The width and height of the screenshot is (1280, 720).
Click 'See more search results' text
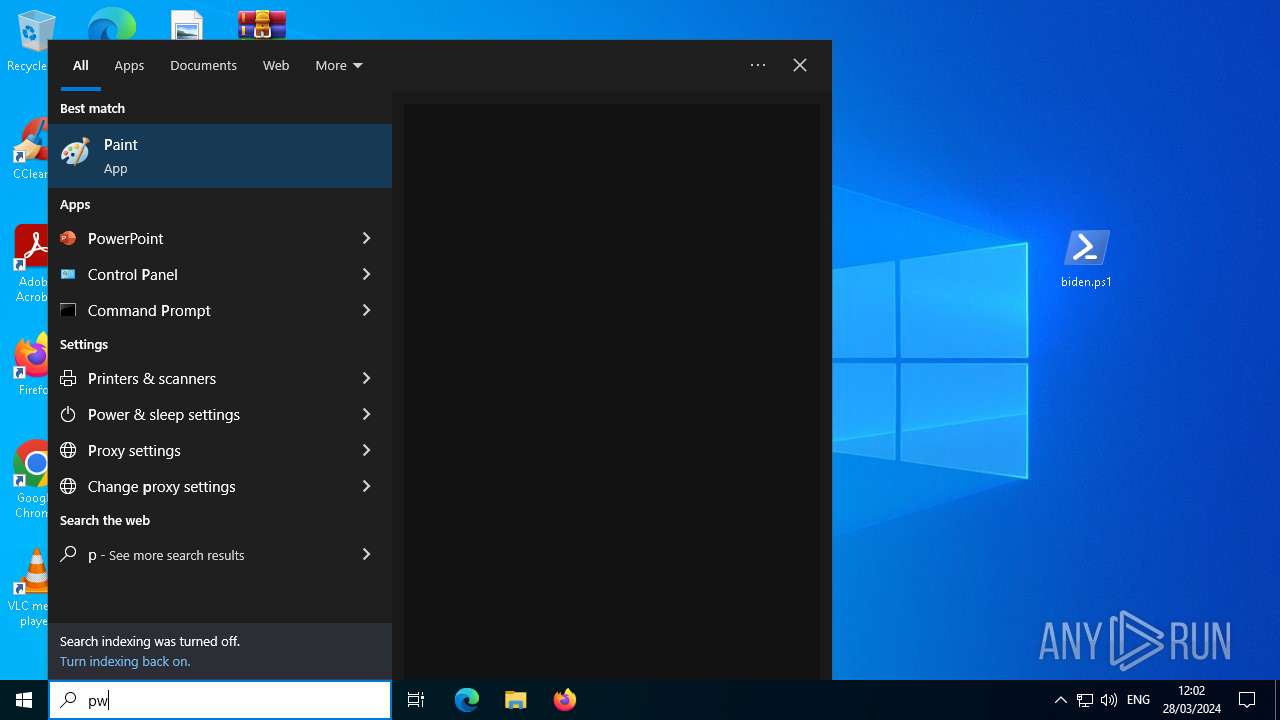(176, 555)
